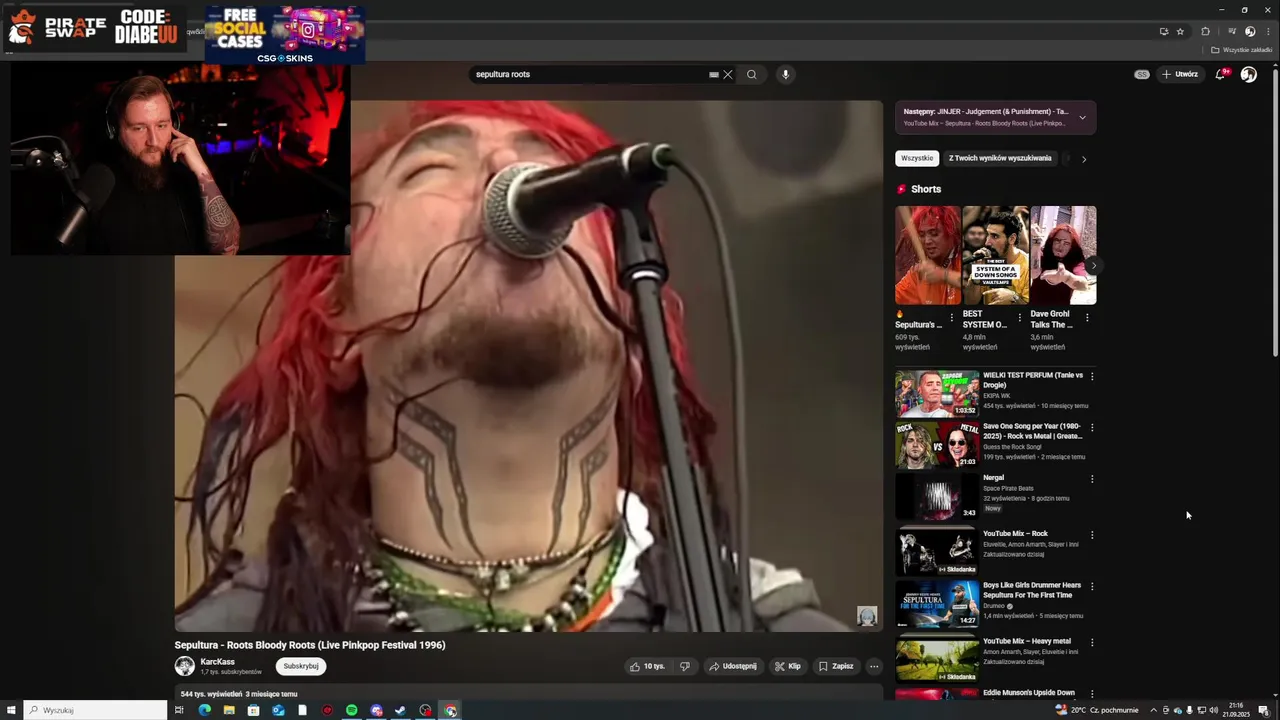Dislike the video with thumbs down
1280x720 pixels.
[x=685, y=666]
